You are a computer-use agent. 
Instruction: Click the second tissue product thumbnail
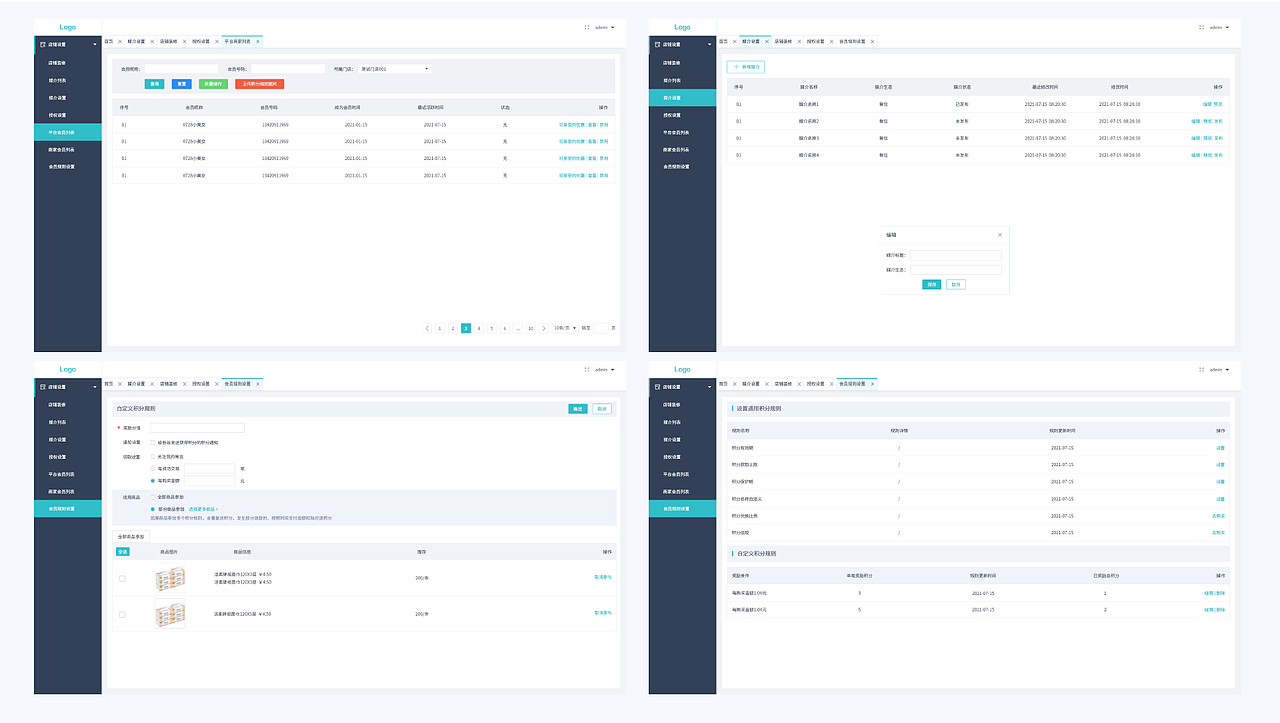[x=170, y=613]
